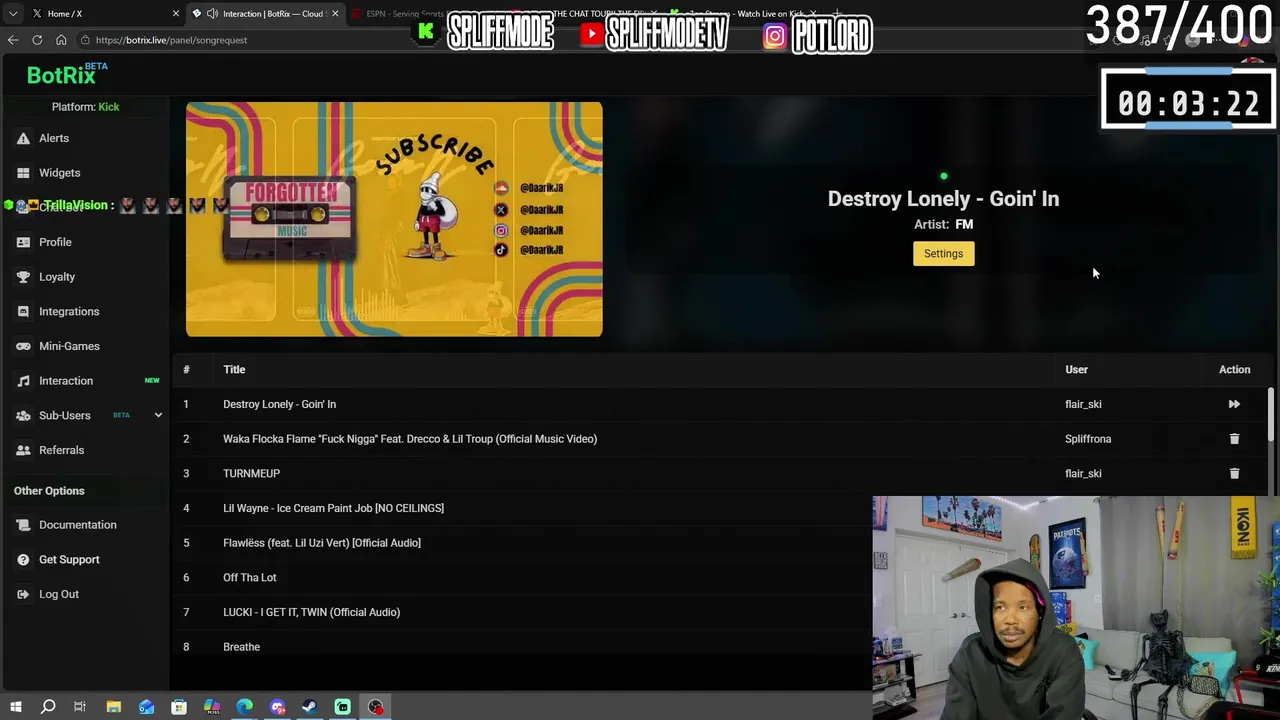Open the Loyalty trophy icon
1280x720 pixels.
click(23, 277)
